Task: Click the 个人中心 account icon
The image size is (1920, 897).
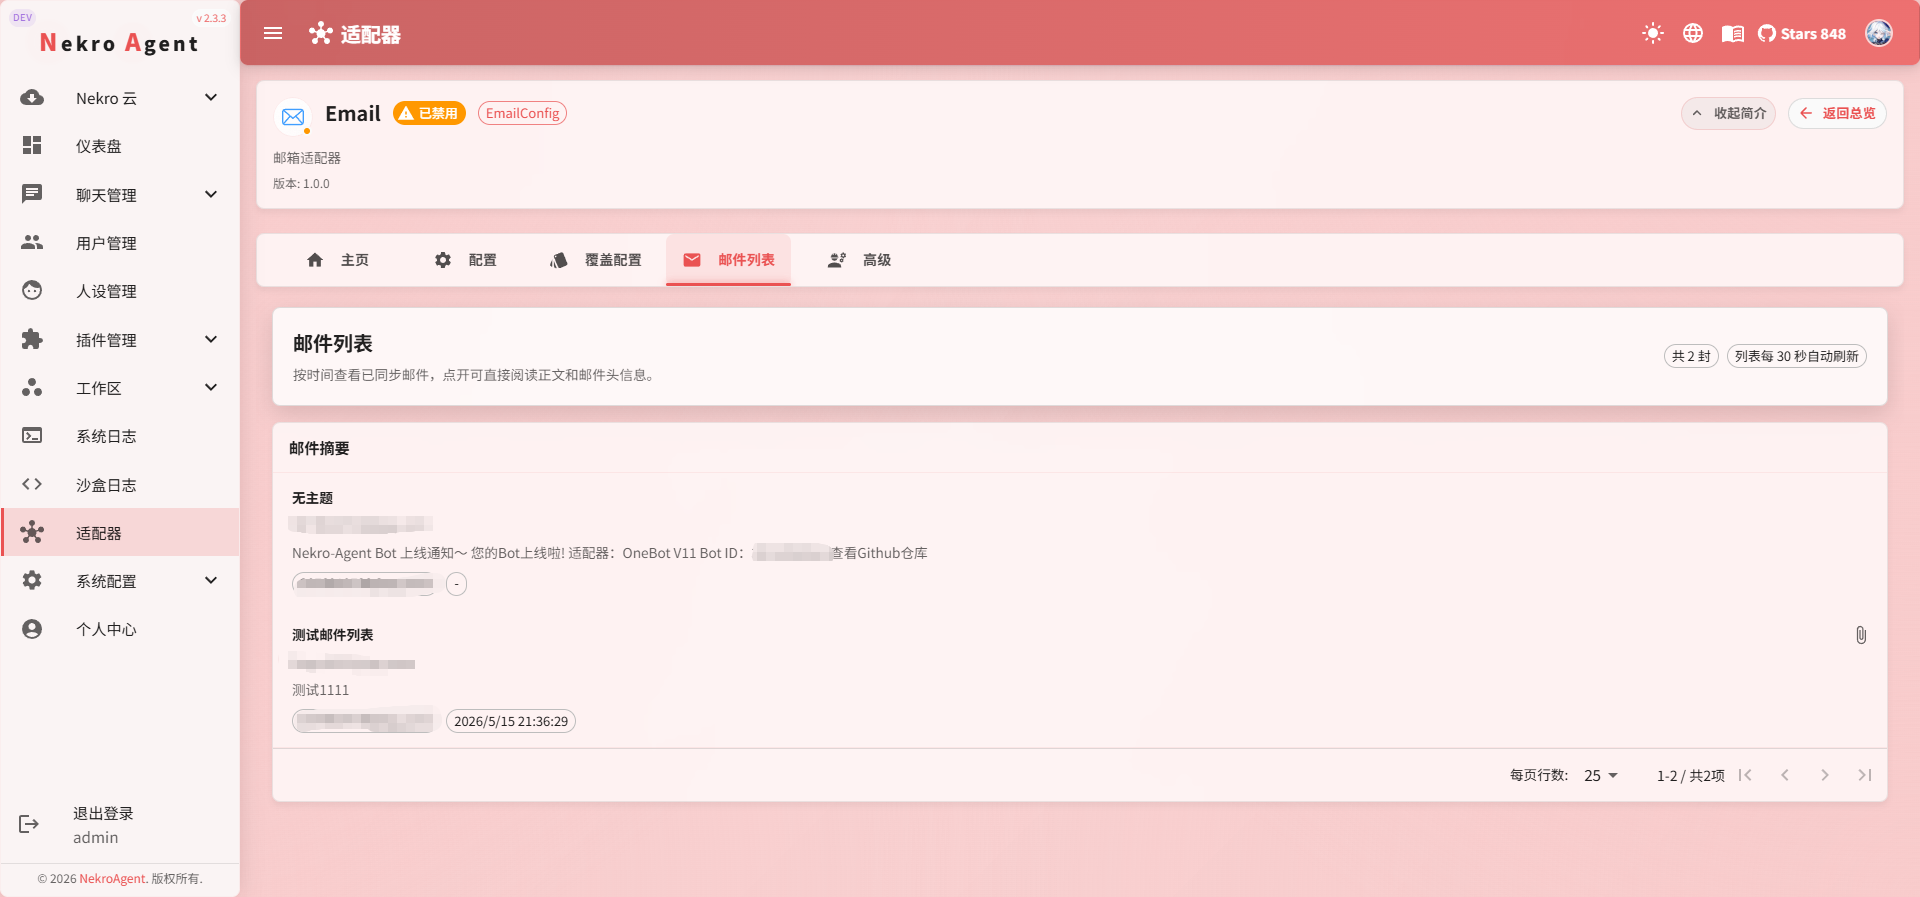Action: tap(32, 629)
